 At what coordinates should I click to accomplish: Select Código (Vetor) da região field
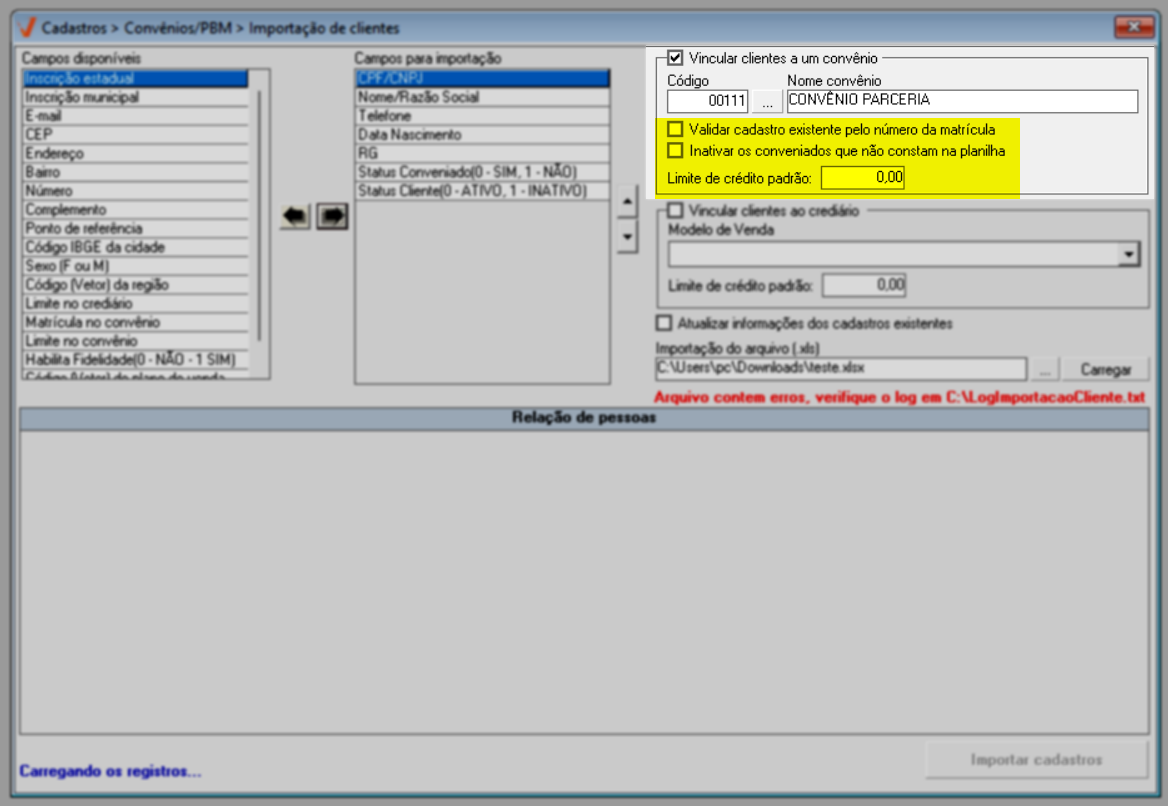pyautogui.click(x=136, y=285)
